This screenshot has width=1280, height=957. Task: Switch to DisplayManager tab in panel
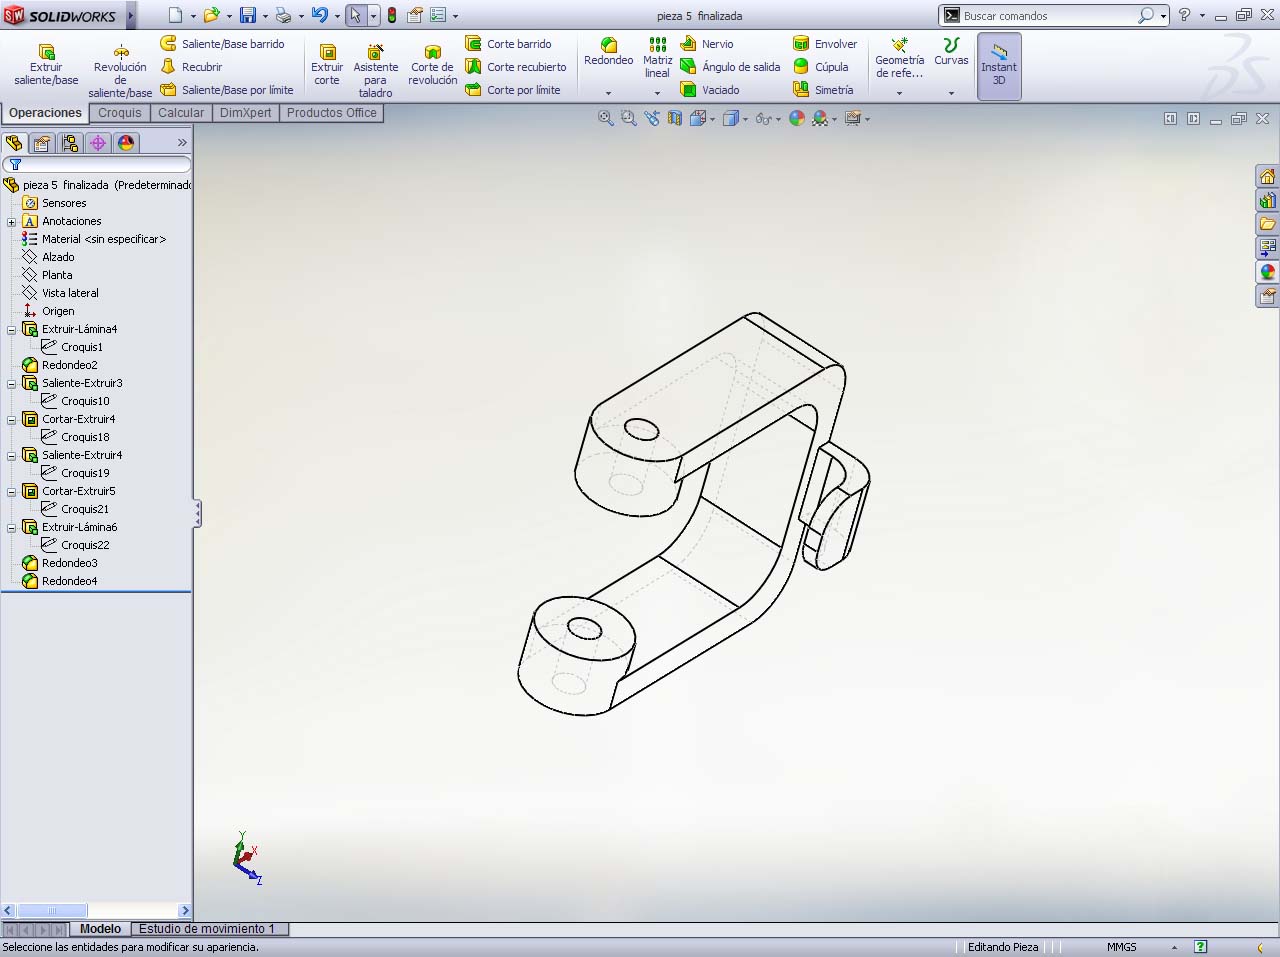point(126,143)
